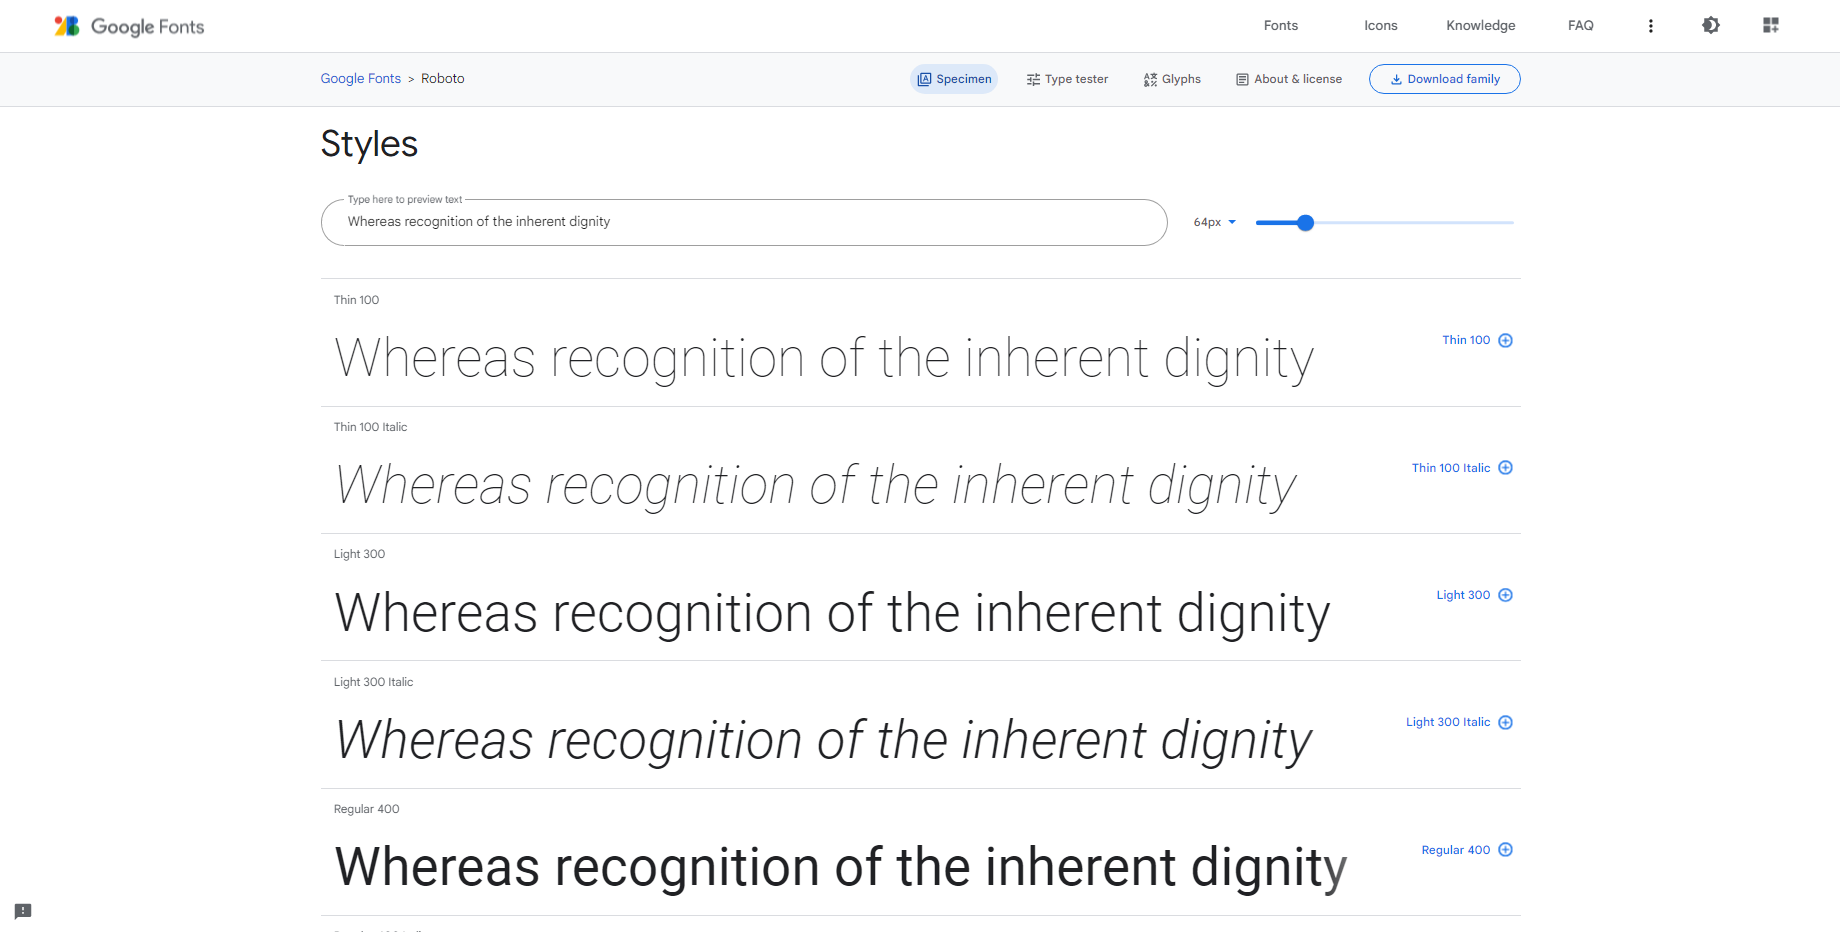Add Light 300 Italic via plus icon

coord(1505,723)
